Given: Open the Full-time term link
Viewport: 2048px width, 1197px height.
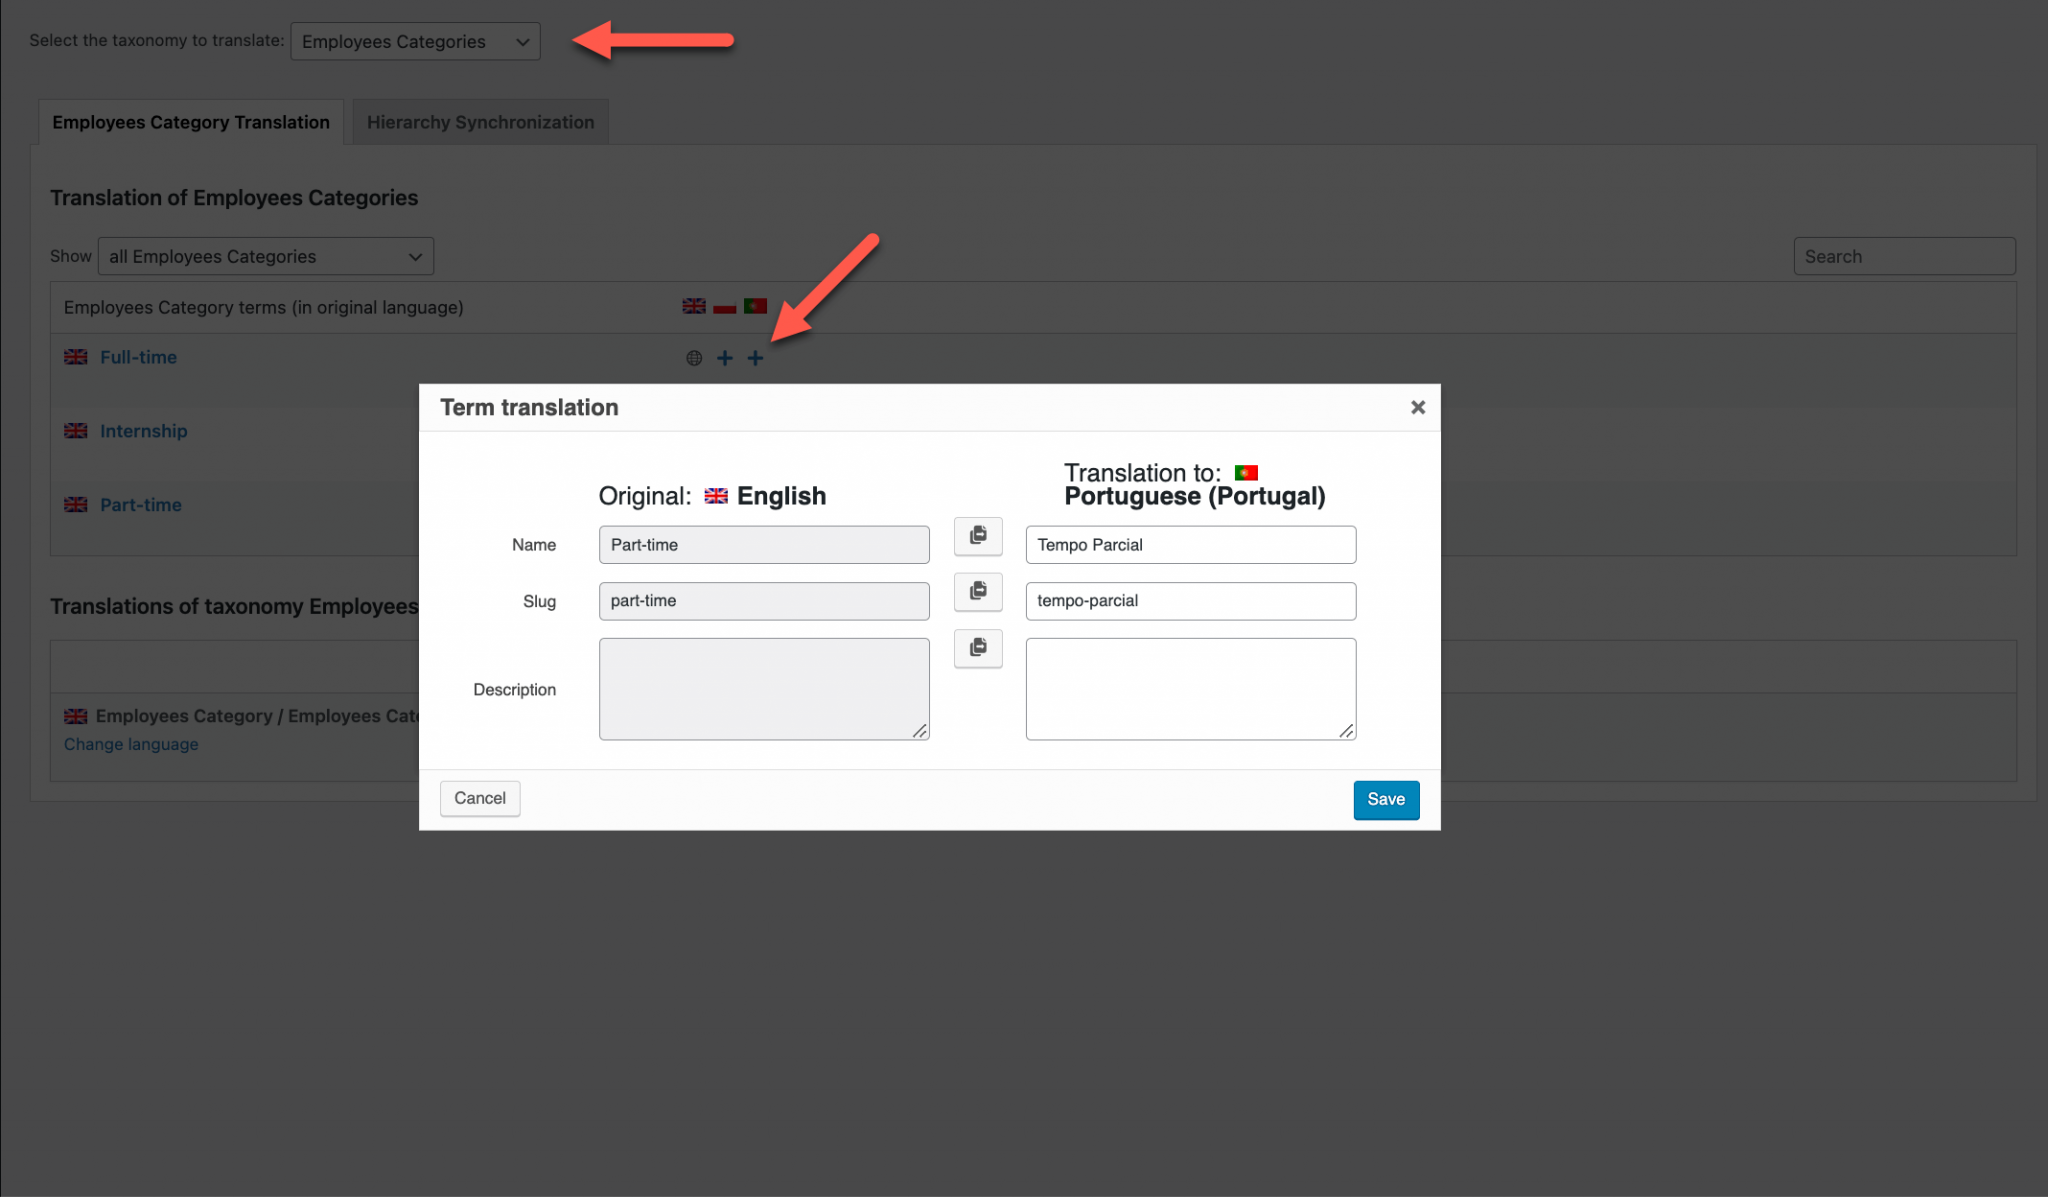Looking at the screenshot, I should coord(138,357).
